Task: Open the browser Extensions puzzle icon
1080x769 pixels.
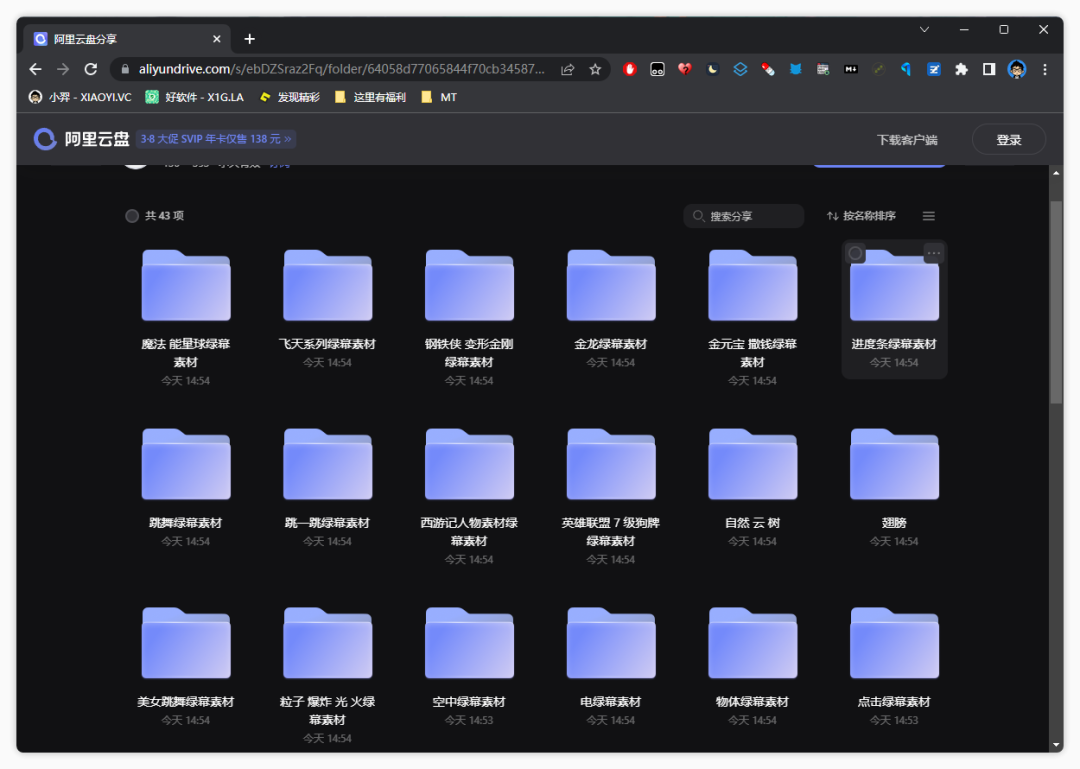Action: click(961, 69)
